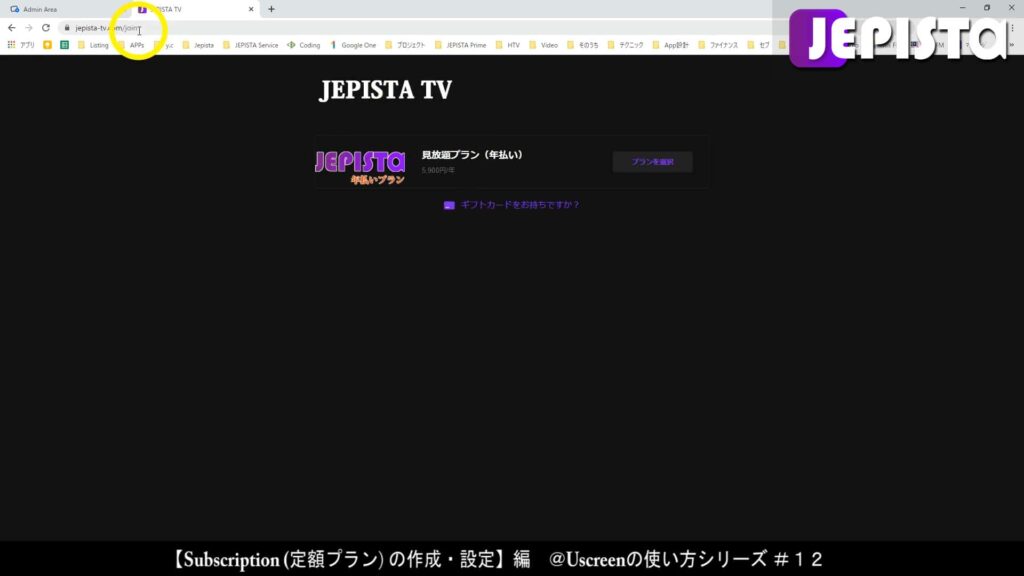Open the App設計 bookmark folder
The image size is (1024, 576).
pos(671,45)
